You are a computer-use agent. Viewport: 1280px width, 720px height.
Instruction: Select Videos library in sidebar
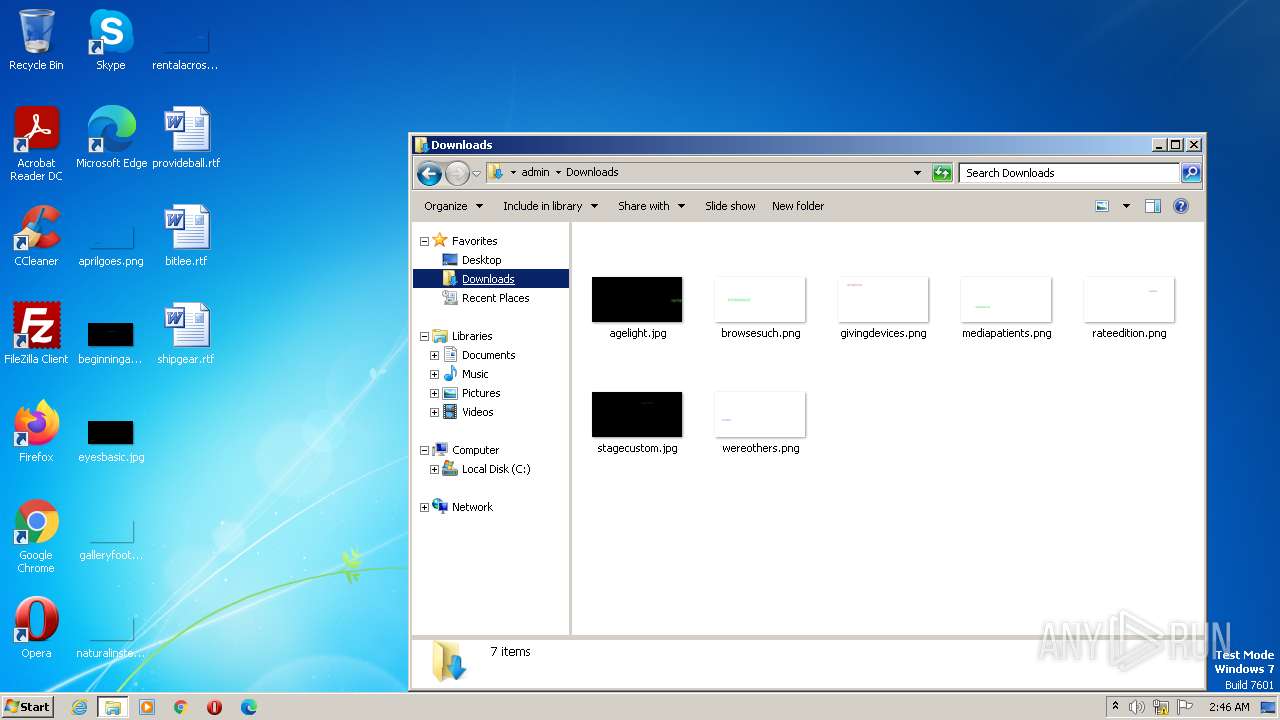pos(477,412)
